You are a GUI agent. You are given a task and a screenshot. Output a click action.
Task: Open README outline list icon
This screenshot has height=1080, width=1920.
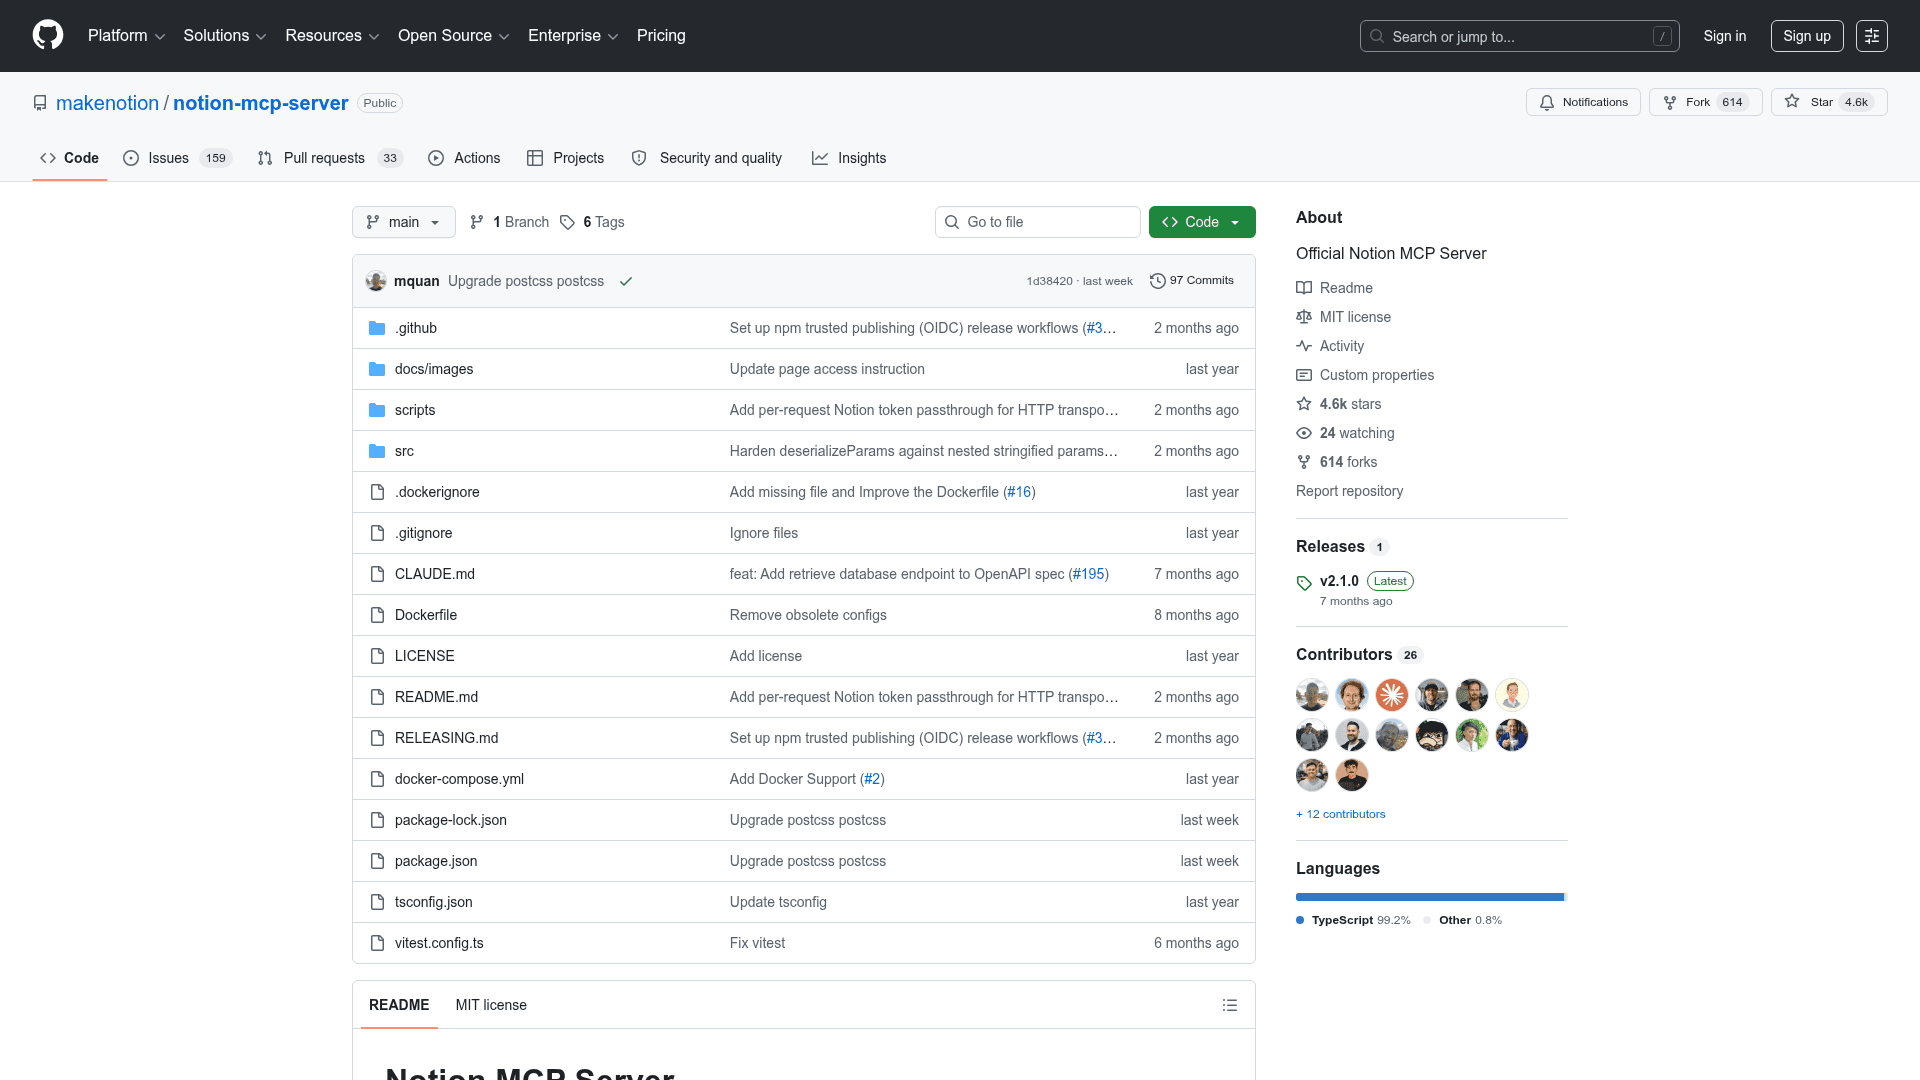1229,1005
